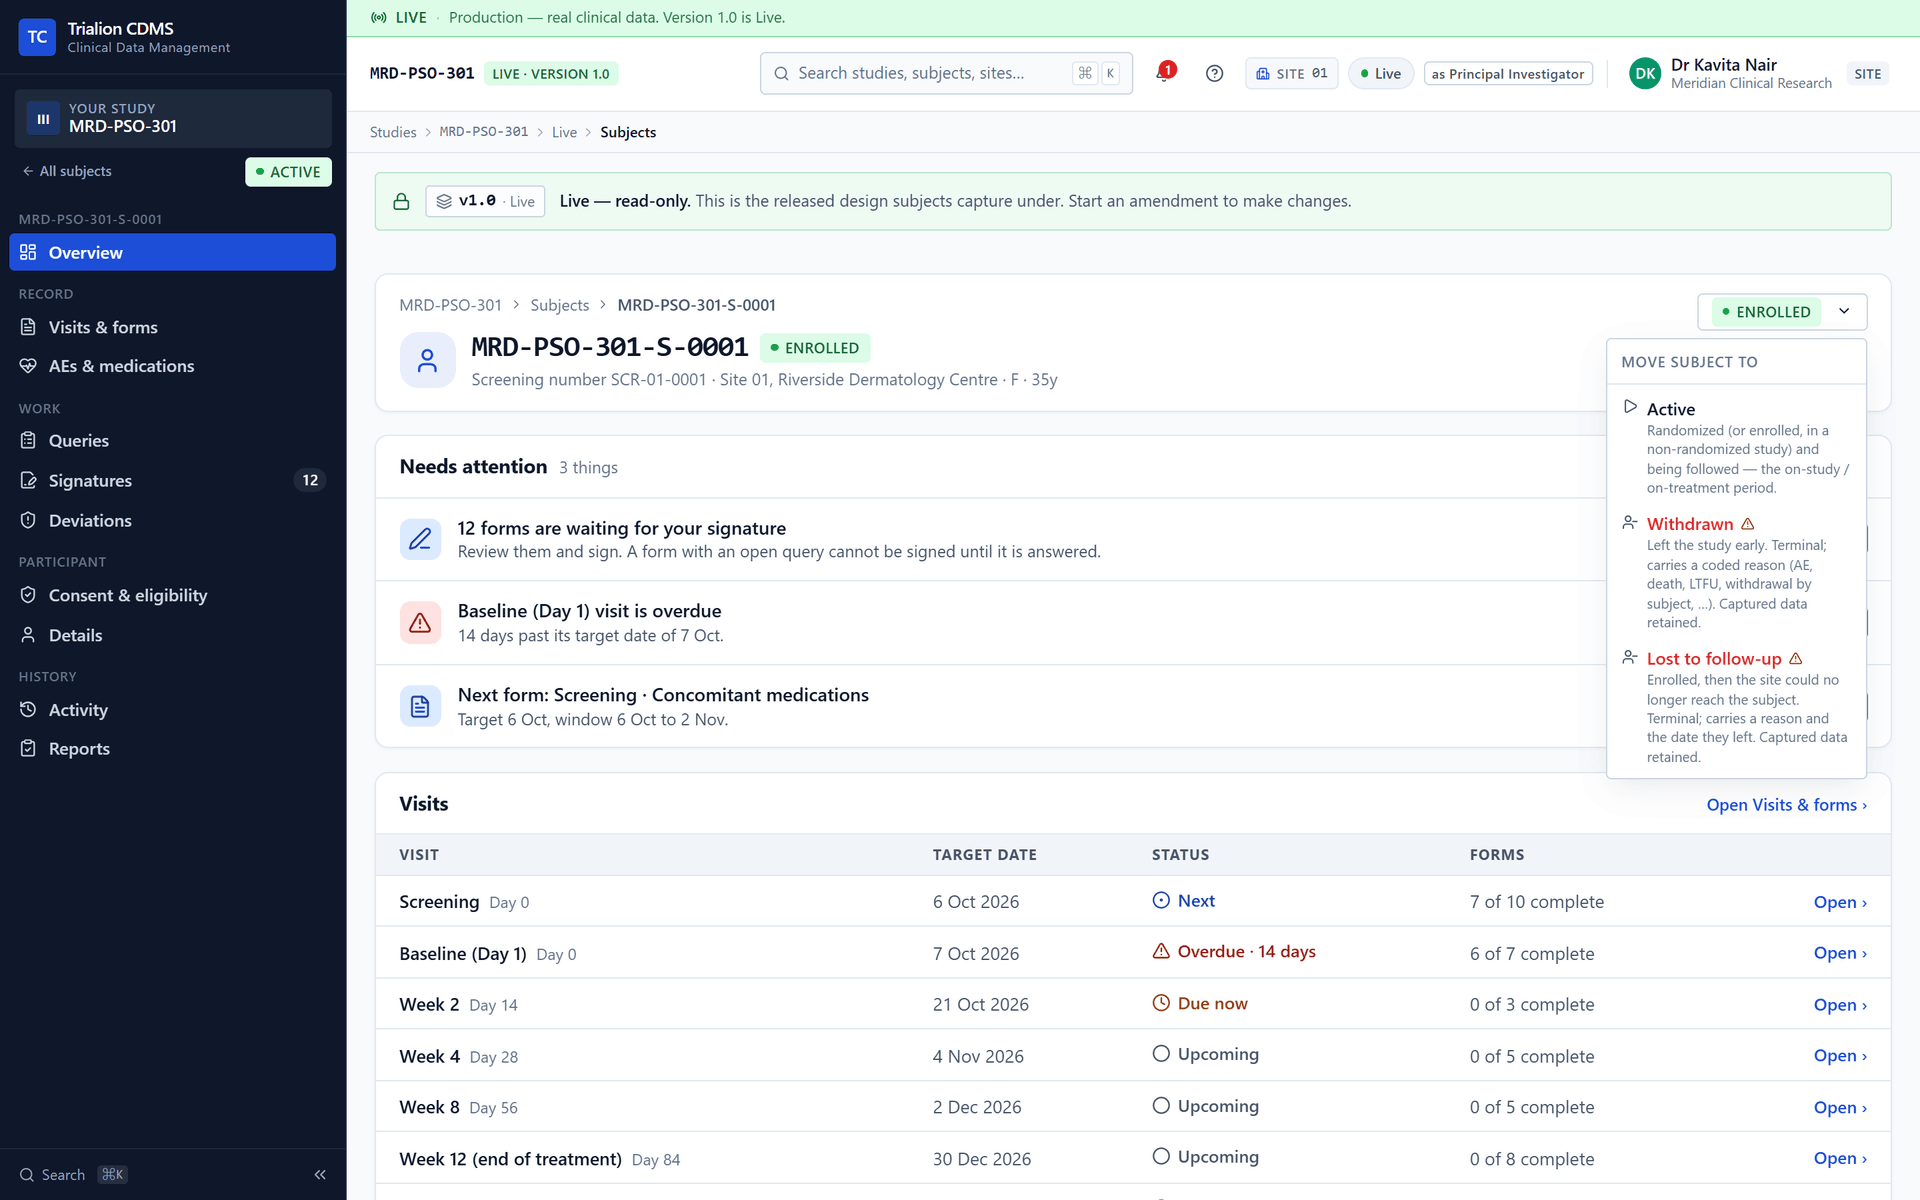Image resolution: width=1920 pixels, height=1200 pixels.
Task: Click warning triangle next to Withdrawn
Action: click(x=1748, y=524)
